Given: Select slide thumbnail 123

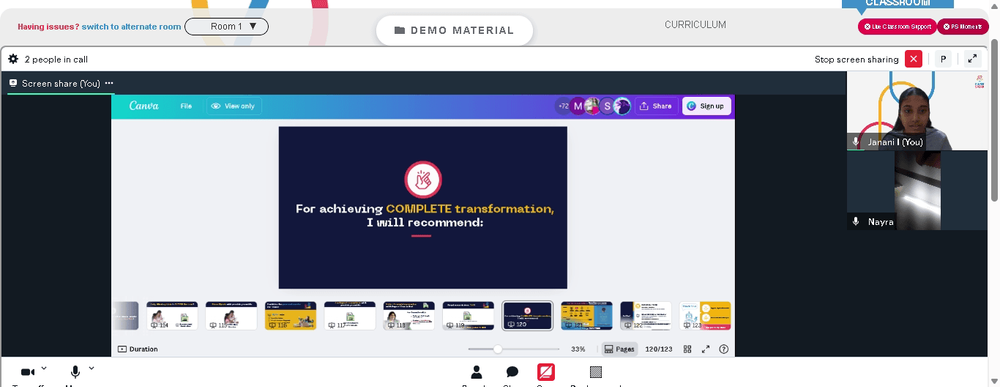Looking at the screenshot, I should coord(705,316).
